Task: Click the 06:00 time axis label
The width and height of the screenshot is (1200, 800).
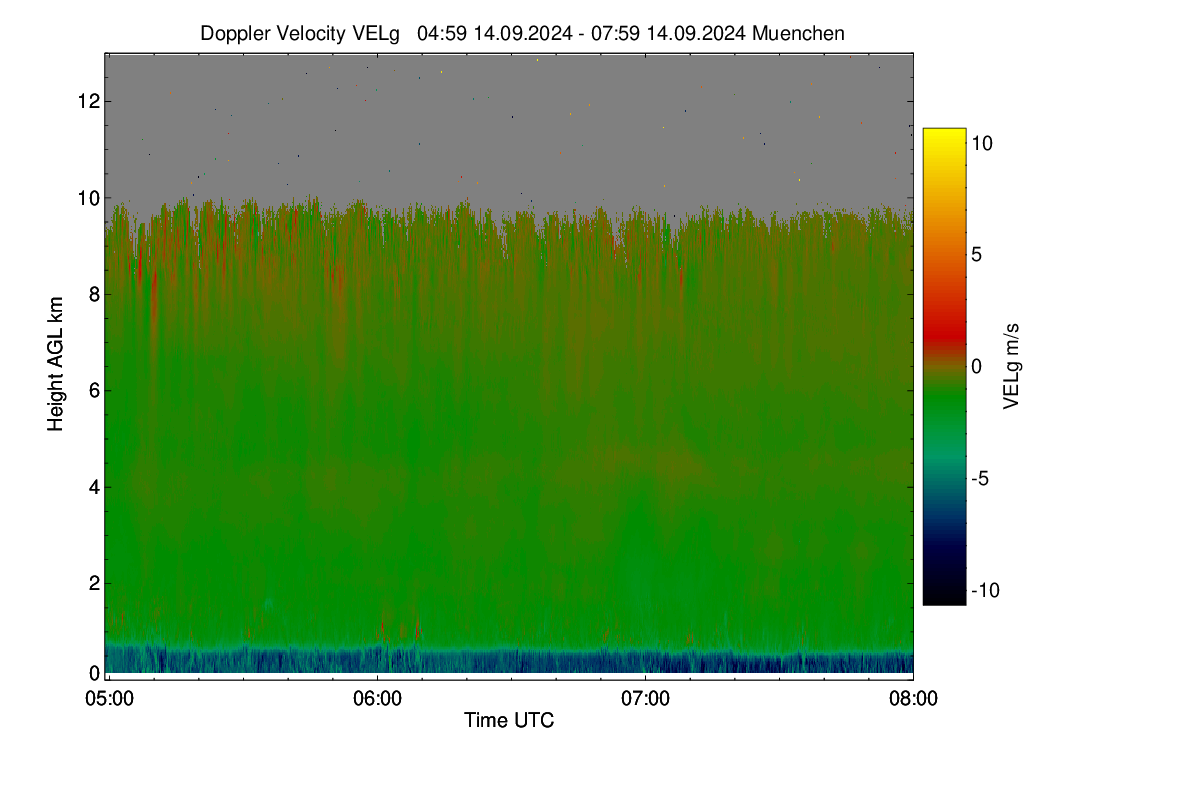Action: [x=376, y=698]
